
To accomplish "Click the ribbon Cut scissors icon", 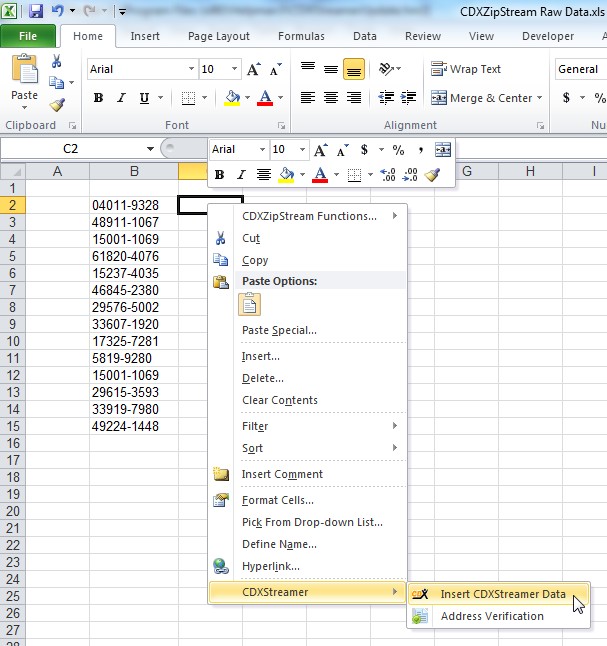I will click(56, 61).
